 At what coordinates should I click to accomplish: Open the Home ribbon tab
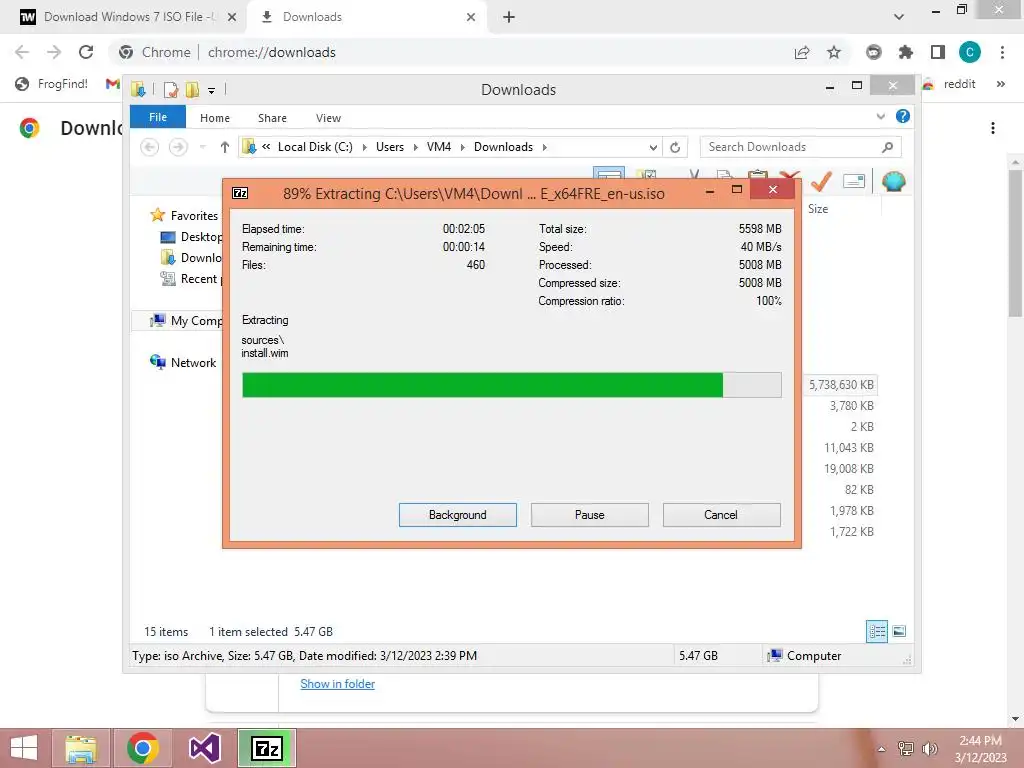(x=215, y=118)
